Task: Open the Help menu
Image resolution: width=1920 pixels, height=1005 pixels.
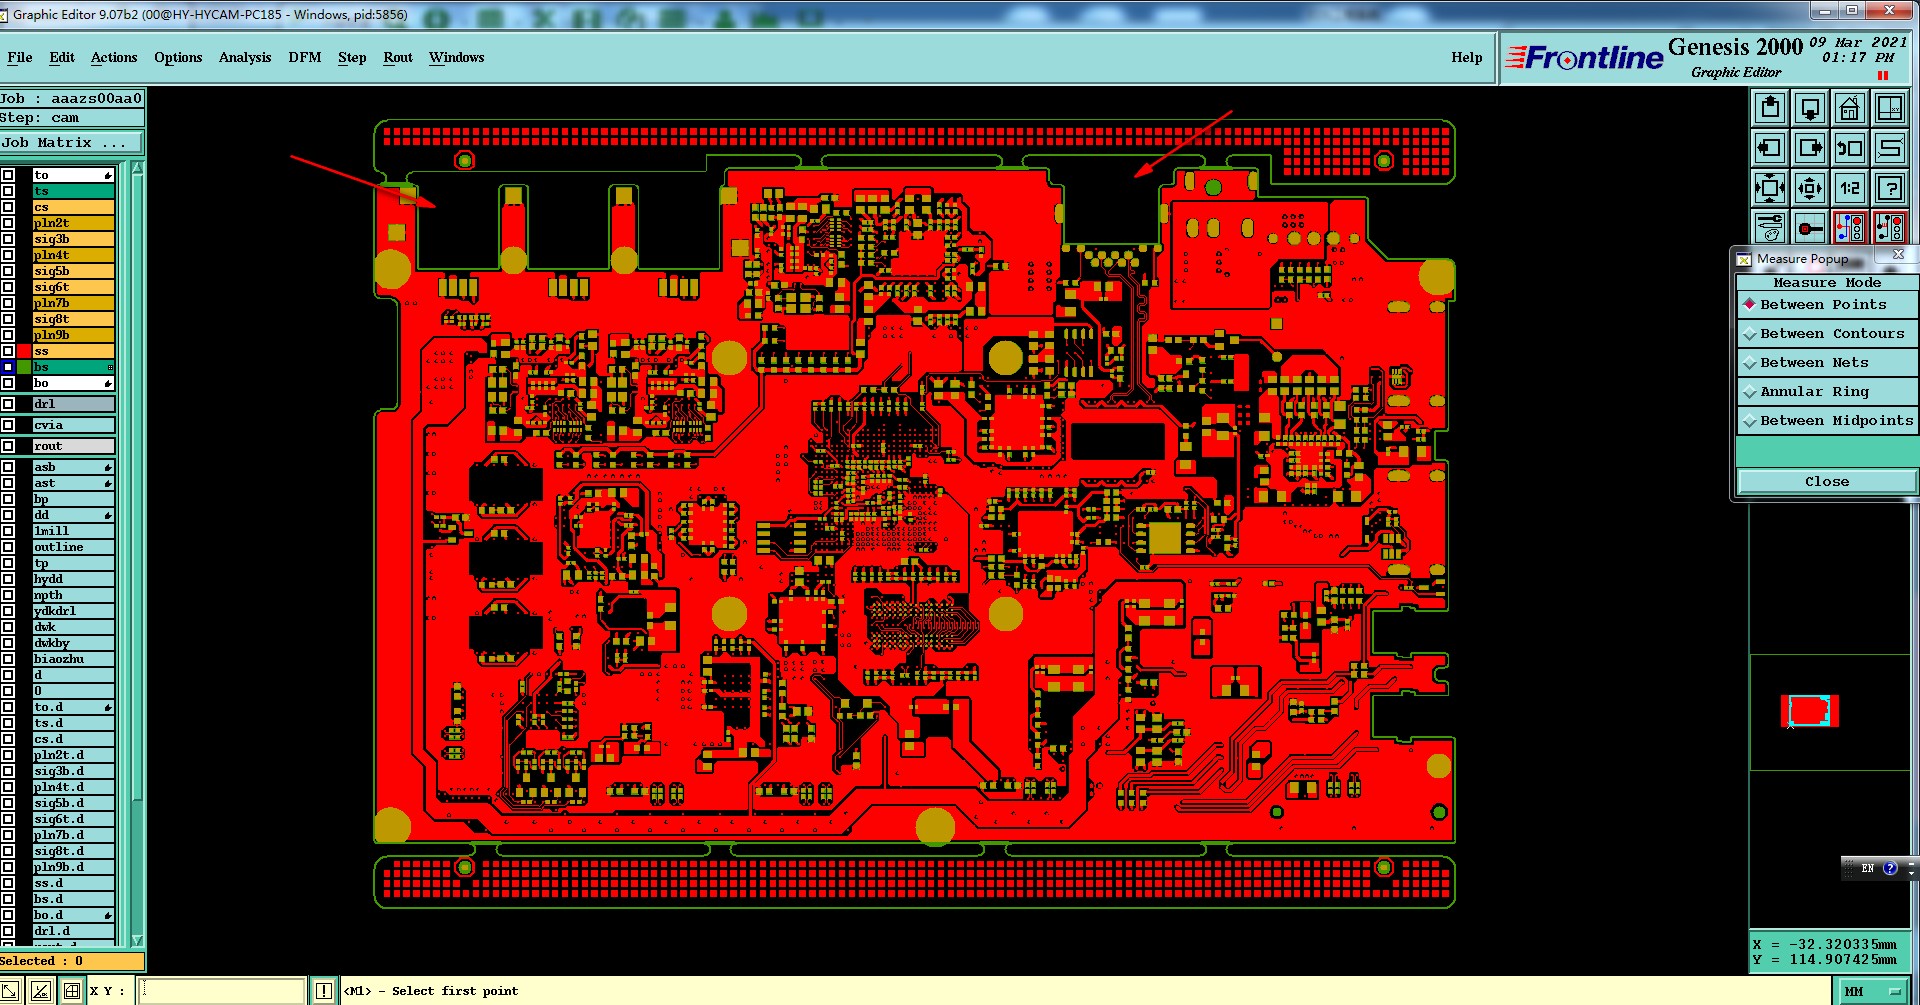Action: point(1467,57)
